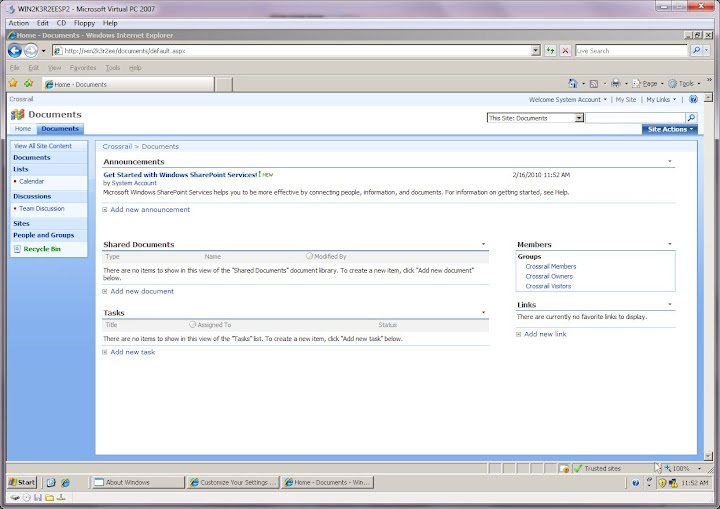720x509 pixels.
Task: Click the page vertical scrollbar down arrow
Action: [708, 456]
